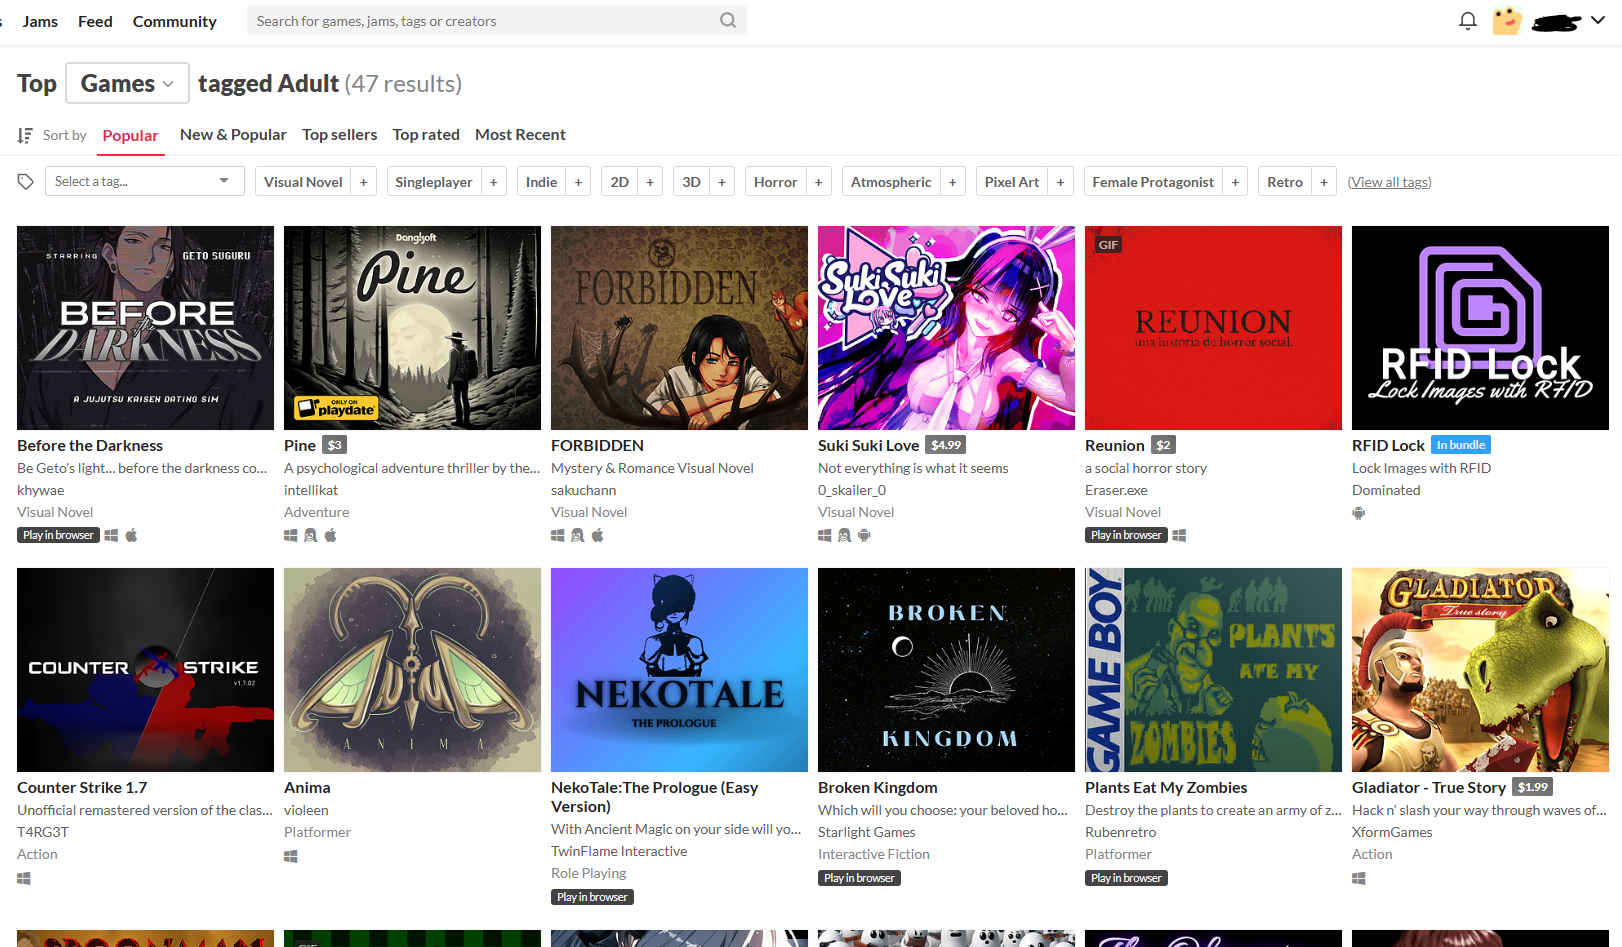Open the Games category dropdown
Image resolution: width=1622 pixels, height=947 pixels.
(127, 83)
